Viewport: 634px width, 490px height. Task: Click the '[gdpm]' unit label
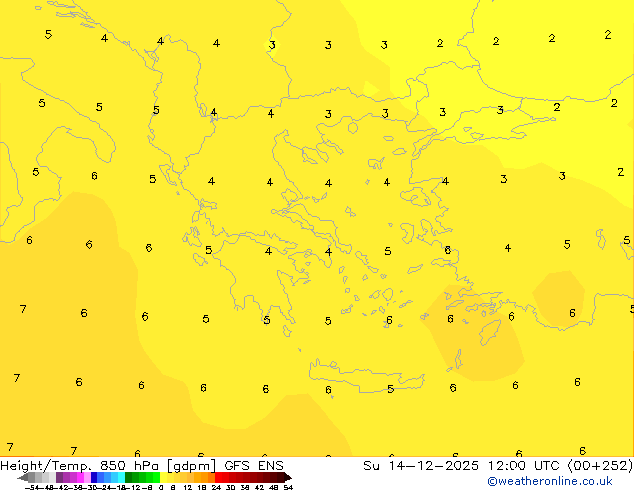[191, 466]
